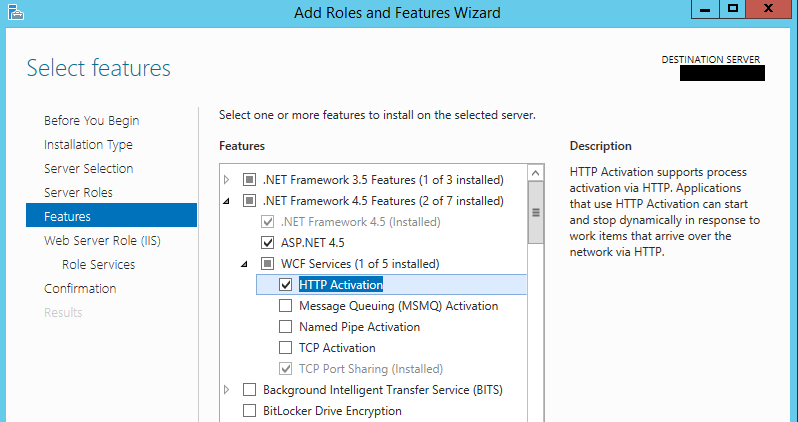Jump to the Confirmation page

tap(80, 289)
